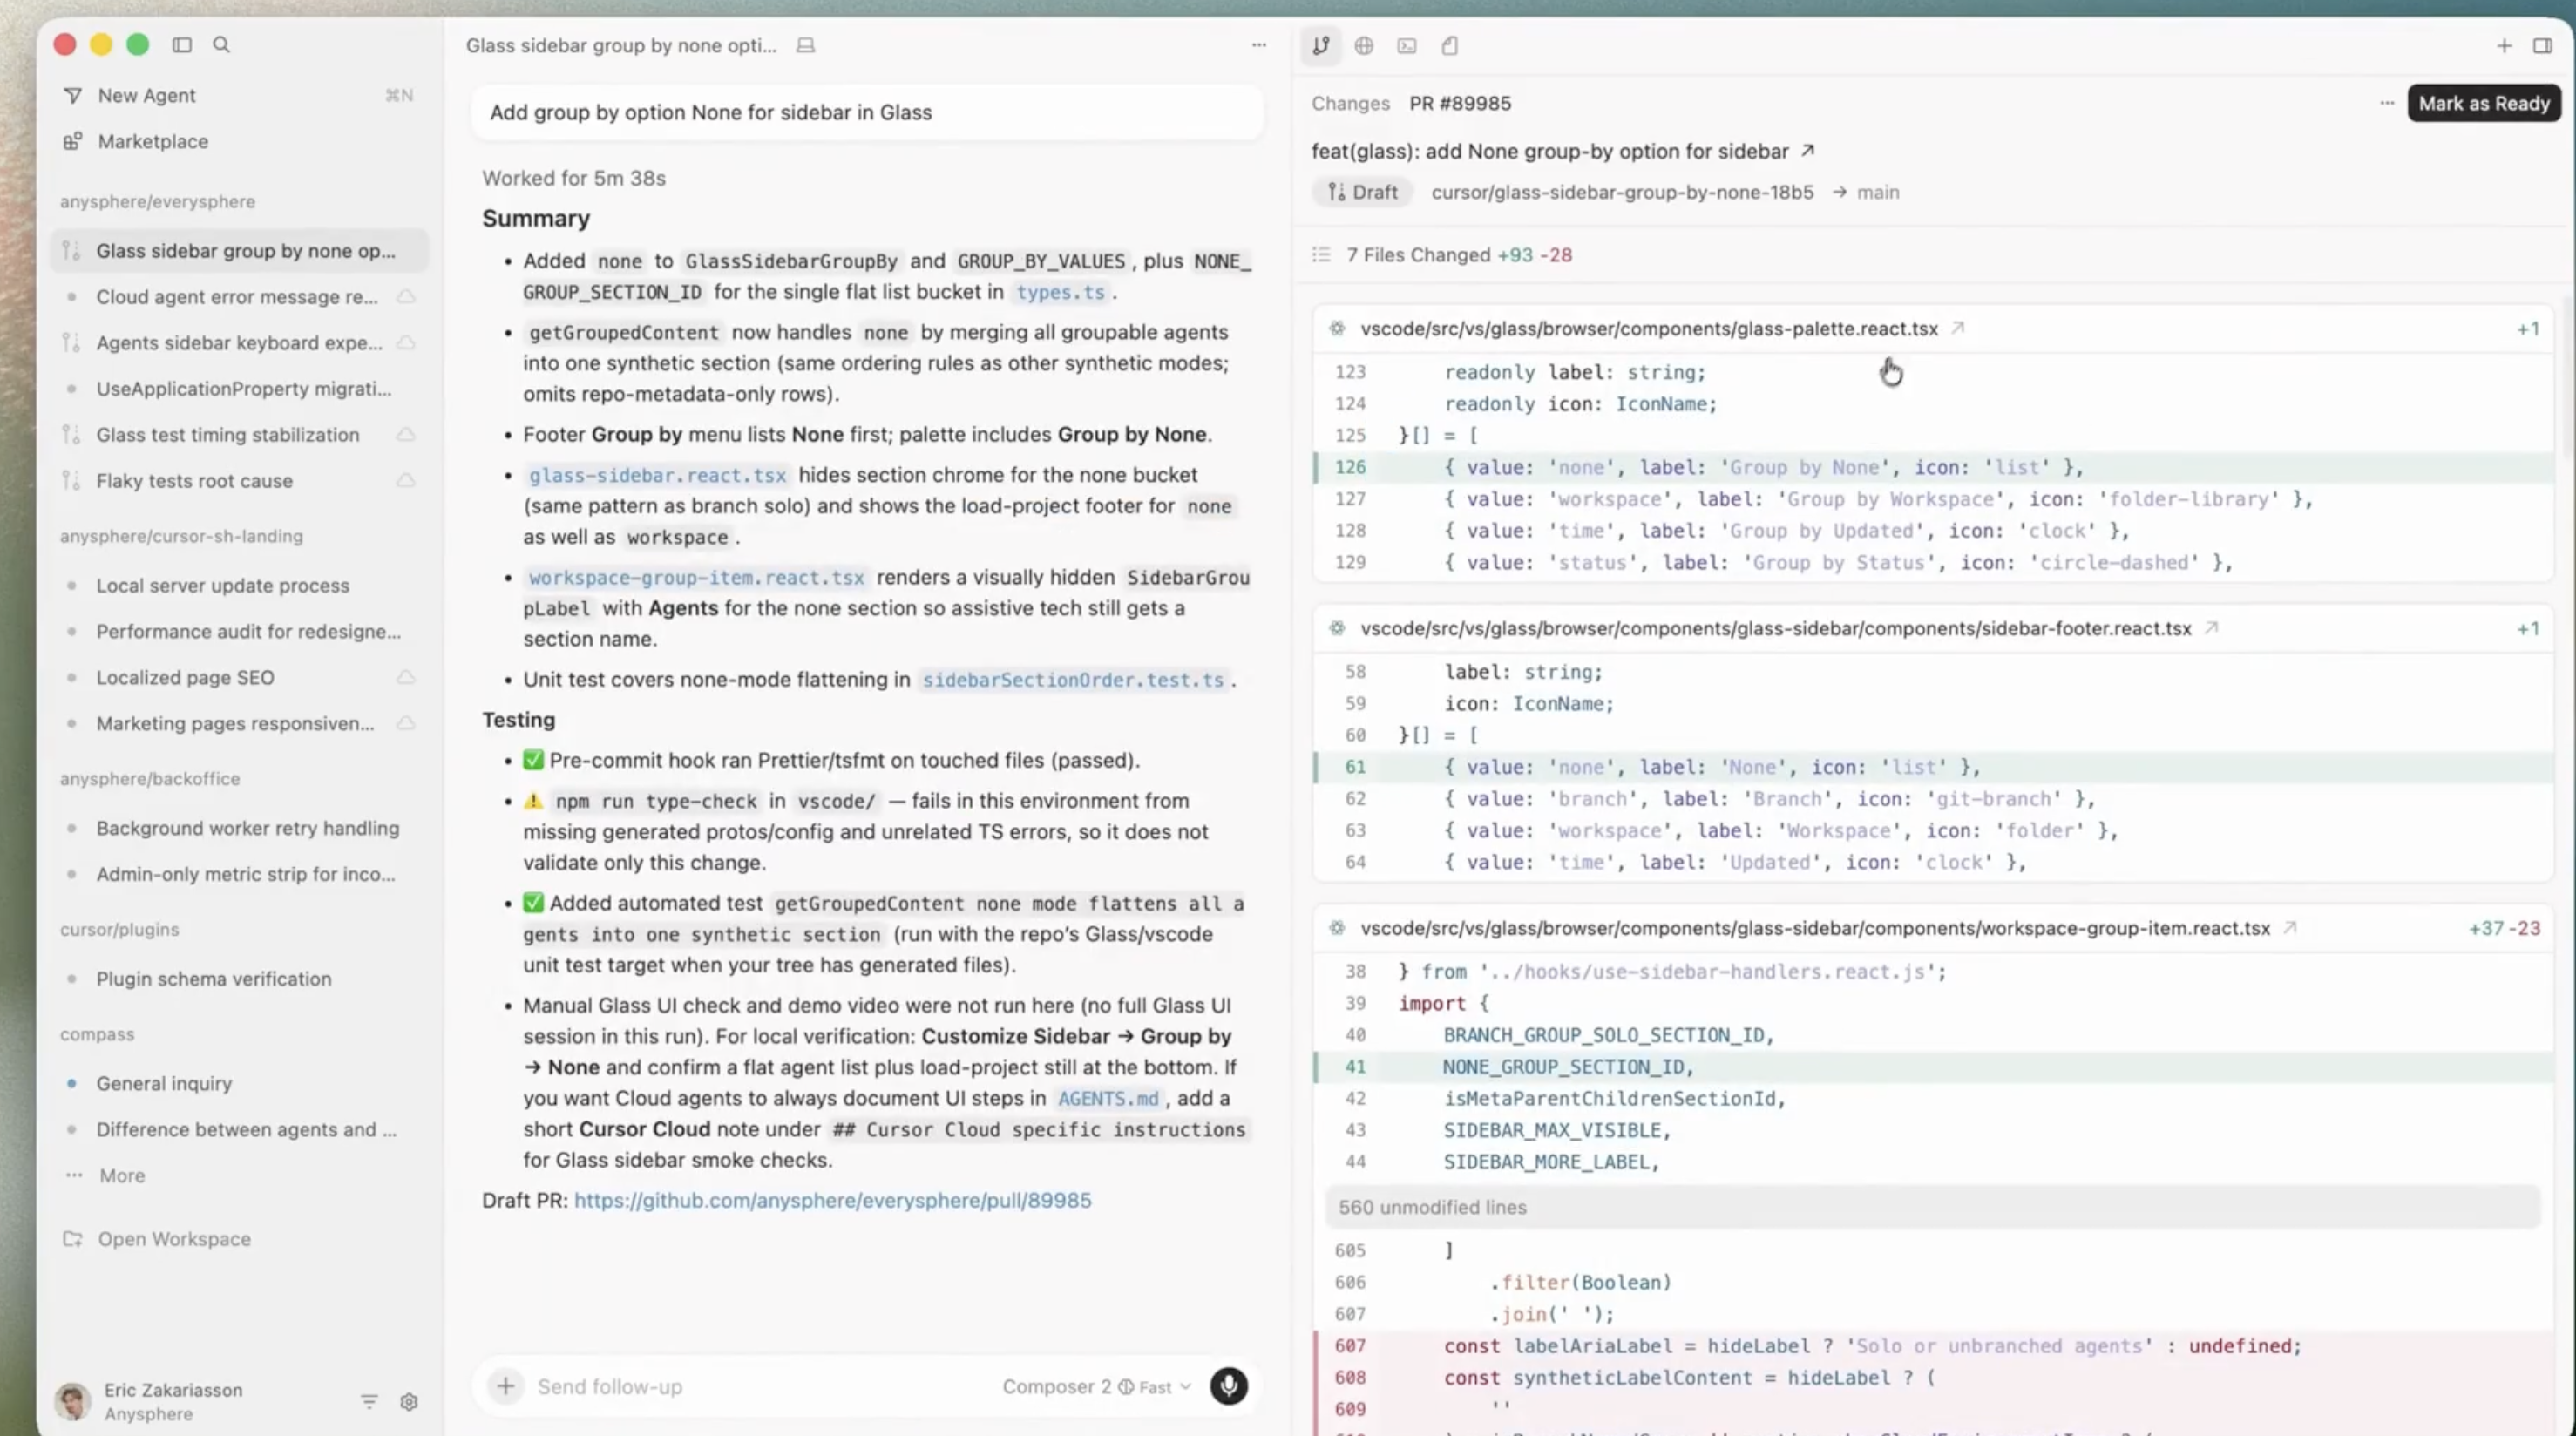The height and width of the screenshot is (1436, 2576).
Task: Start voice input with microphone button
Action: click(1229, 1386)
